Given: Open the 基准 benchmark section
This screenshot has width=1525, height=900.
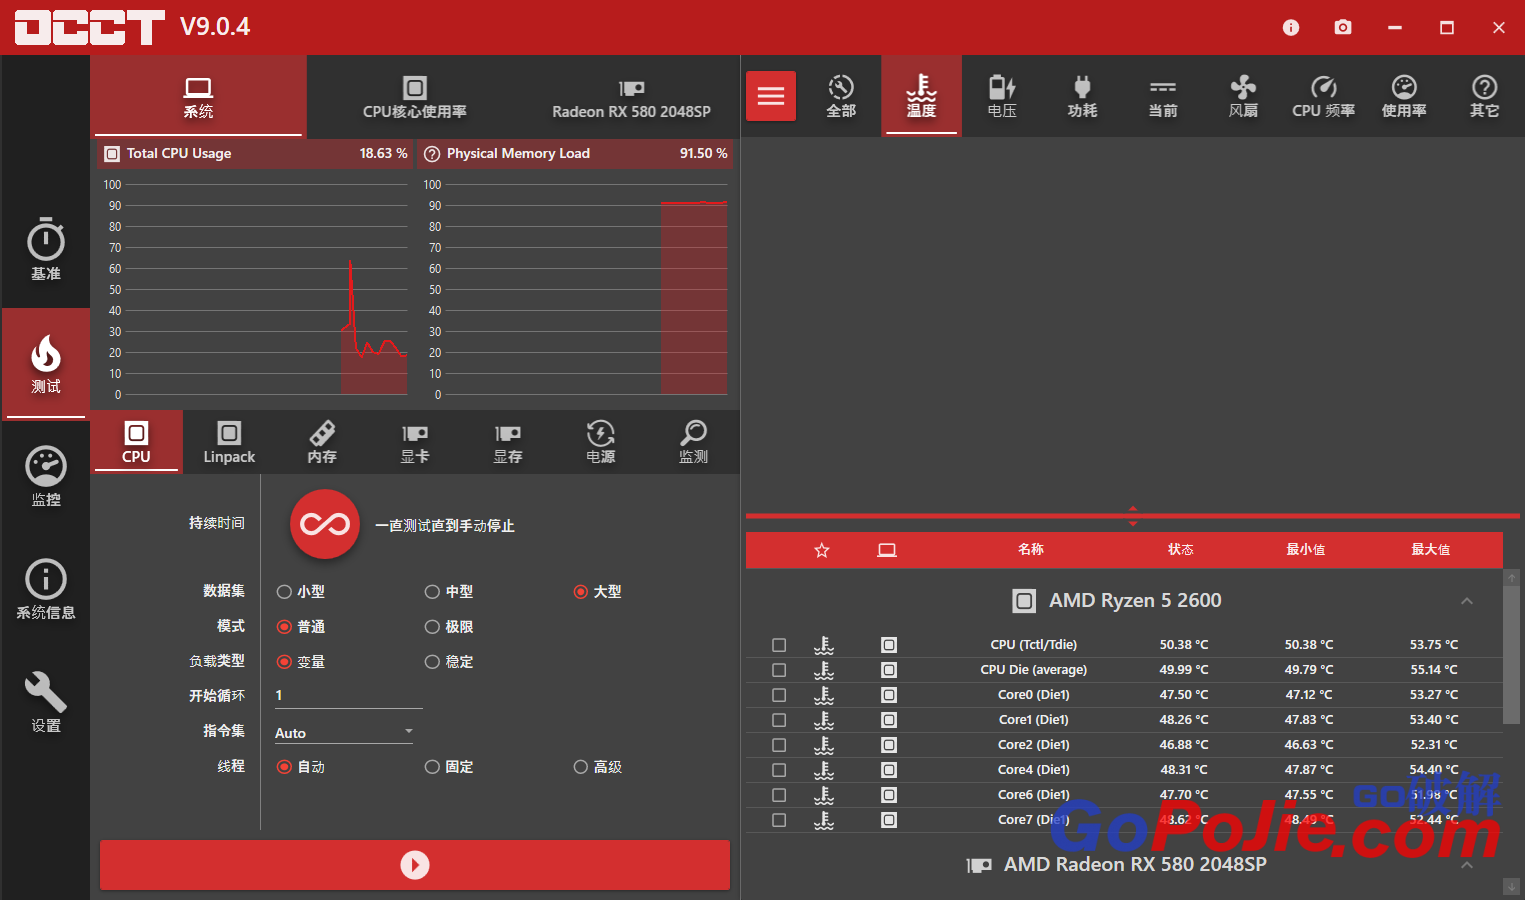Looking at the screenshot, I should (45, 250).
